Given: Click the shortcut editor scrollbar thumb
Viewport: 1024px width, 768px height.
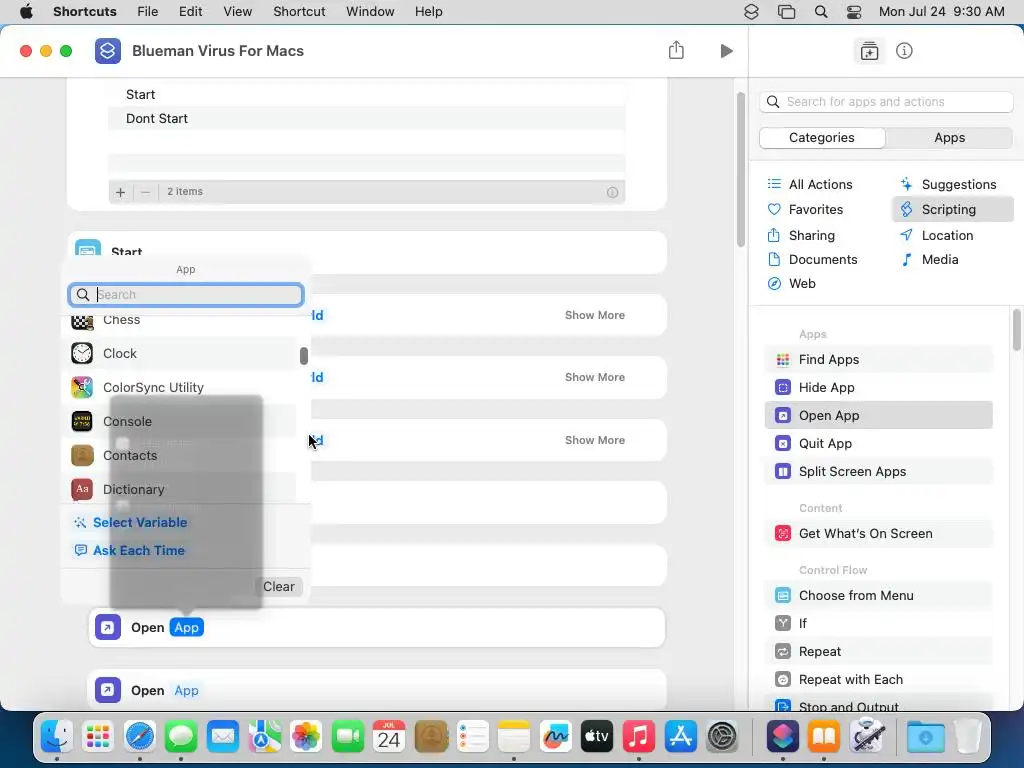Looking at the screenshot, I should point(741,170).
